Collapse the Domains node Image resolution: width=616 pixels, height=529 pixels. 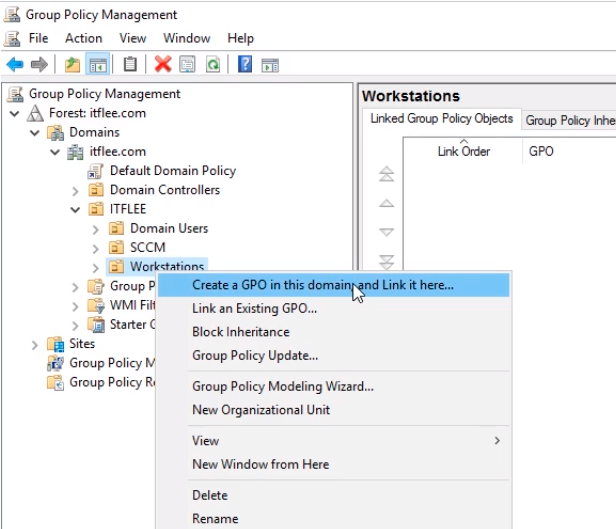pos(35,133)
